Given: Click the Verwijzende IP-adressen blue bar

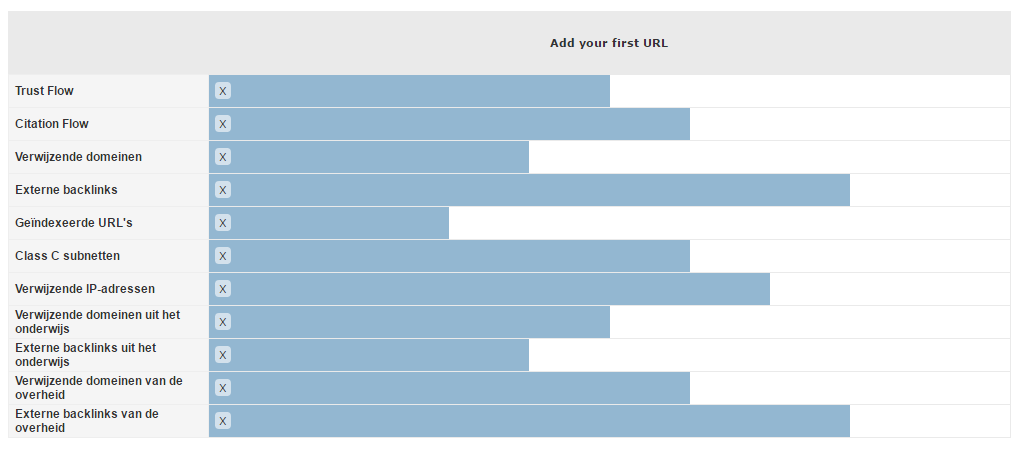Looking at the screenshot, I should pyautogui.click(x=500, y=289).
